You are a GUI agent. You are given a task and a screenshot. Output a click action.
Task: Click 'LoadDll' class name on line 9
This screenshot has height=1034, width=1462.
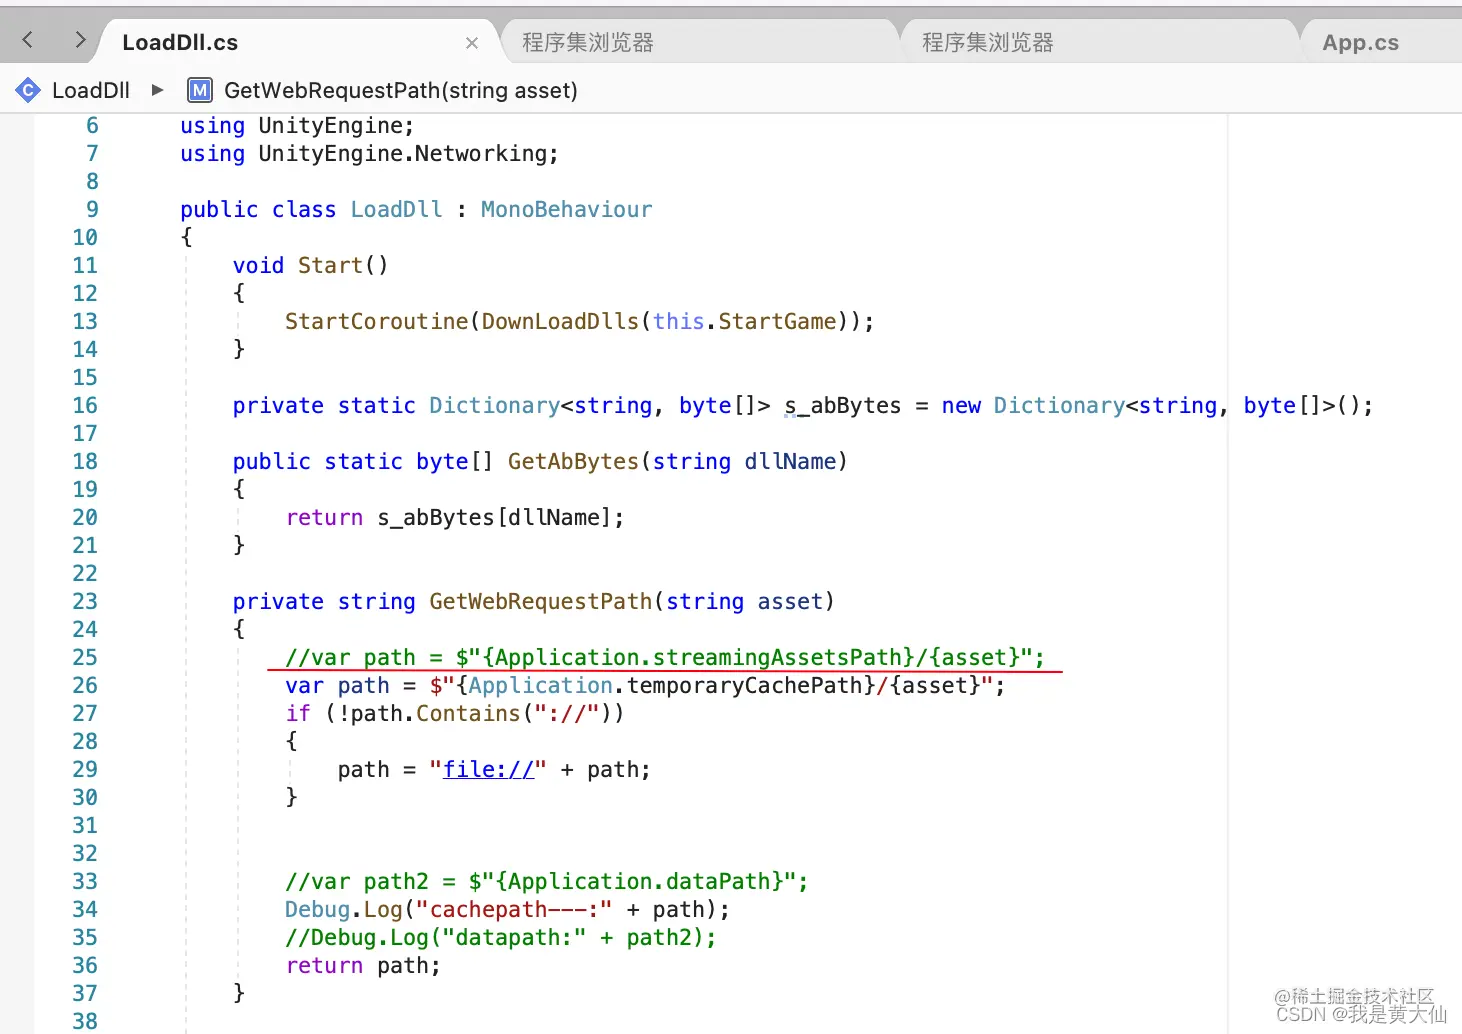pyautogui.click(x=396, y=209)
